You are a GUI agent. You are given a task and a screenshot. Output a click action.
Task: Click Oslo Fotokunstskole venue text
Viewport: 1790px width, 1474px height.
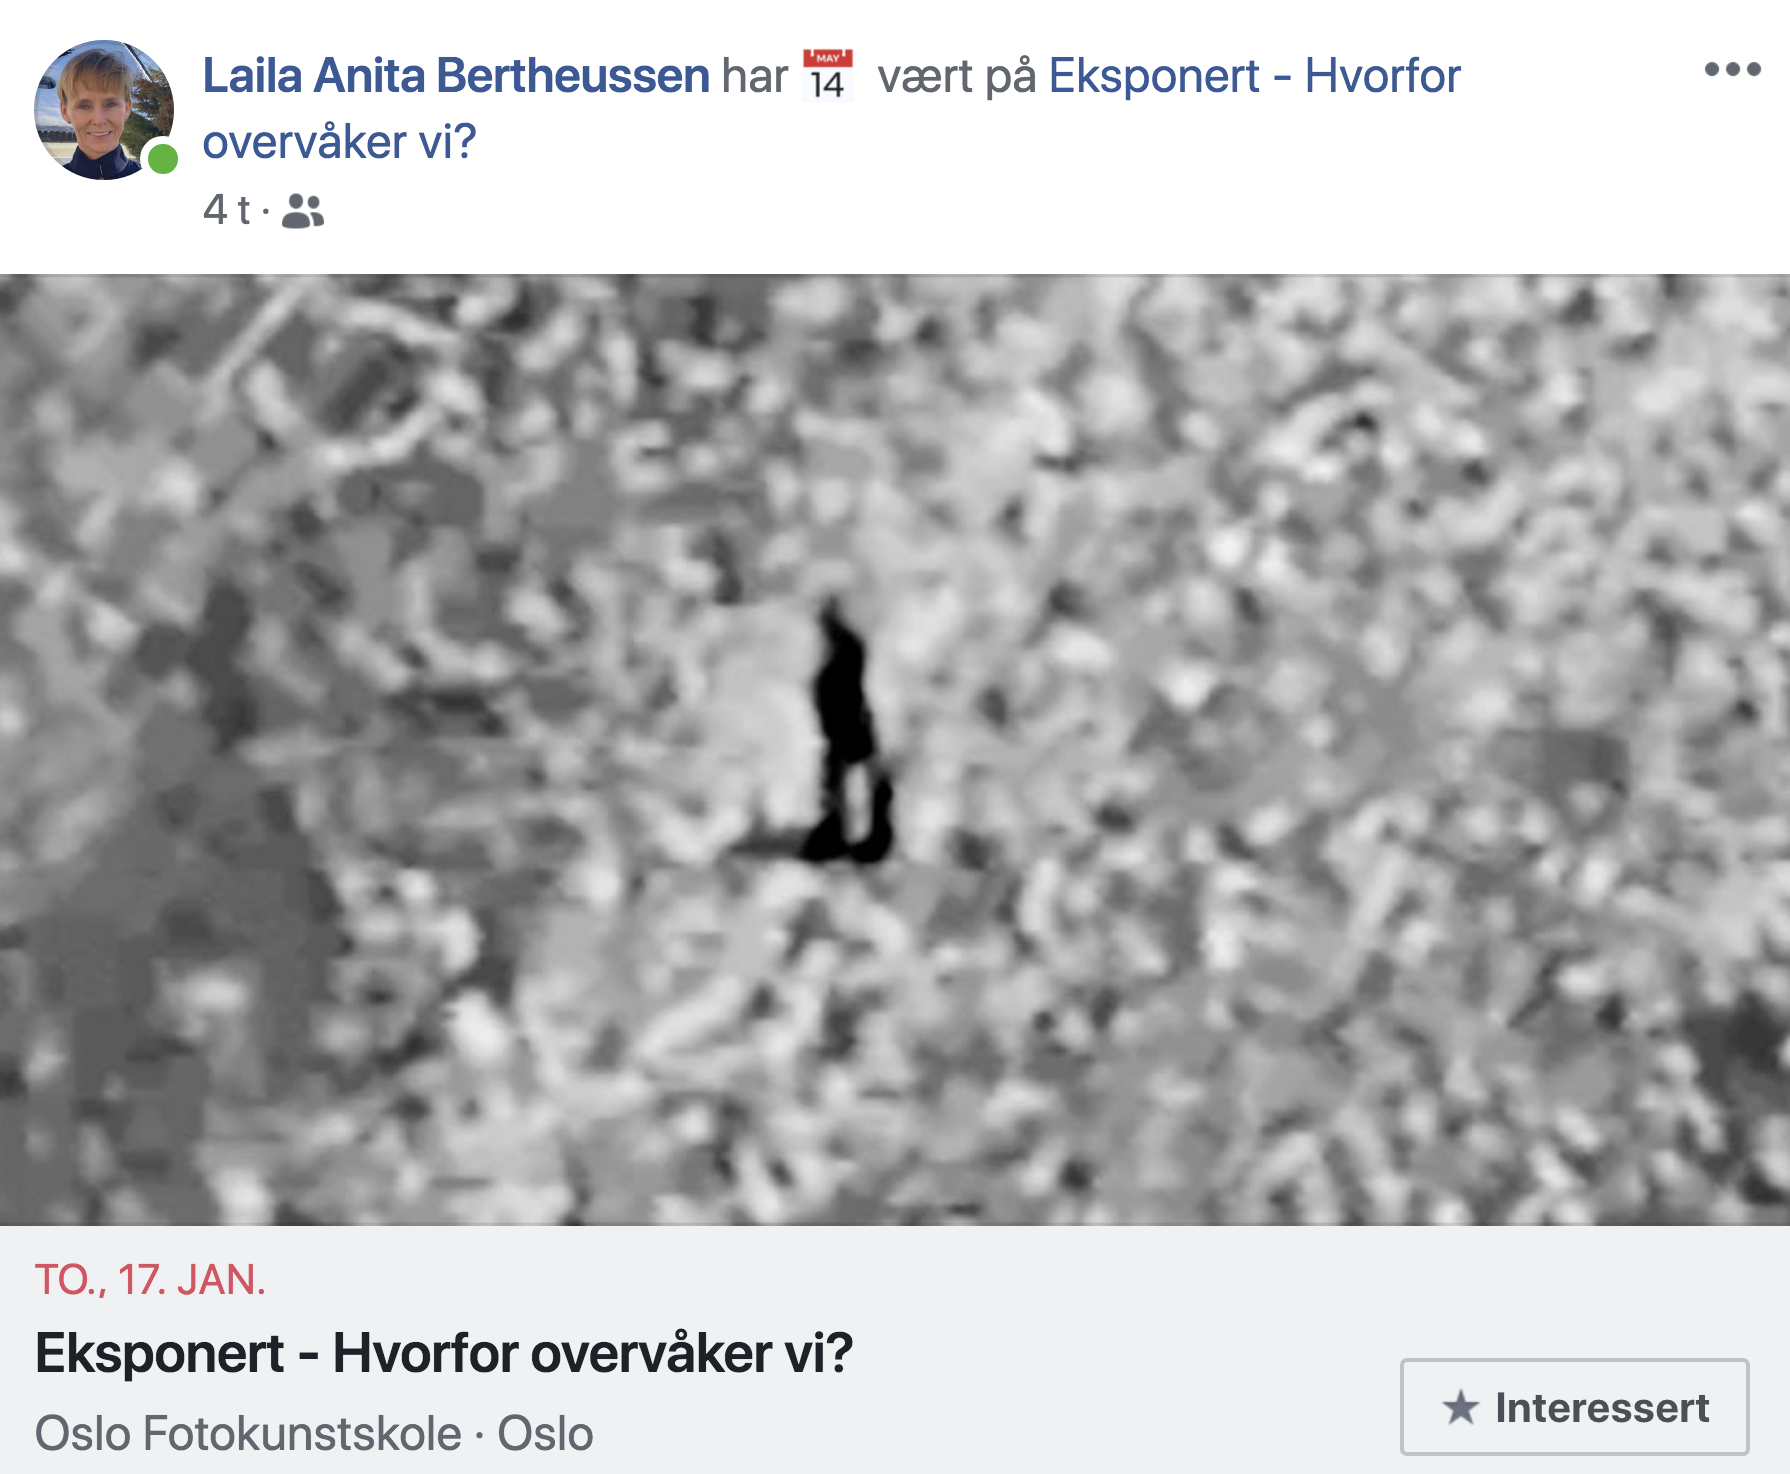coord(248,1433)
